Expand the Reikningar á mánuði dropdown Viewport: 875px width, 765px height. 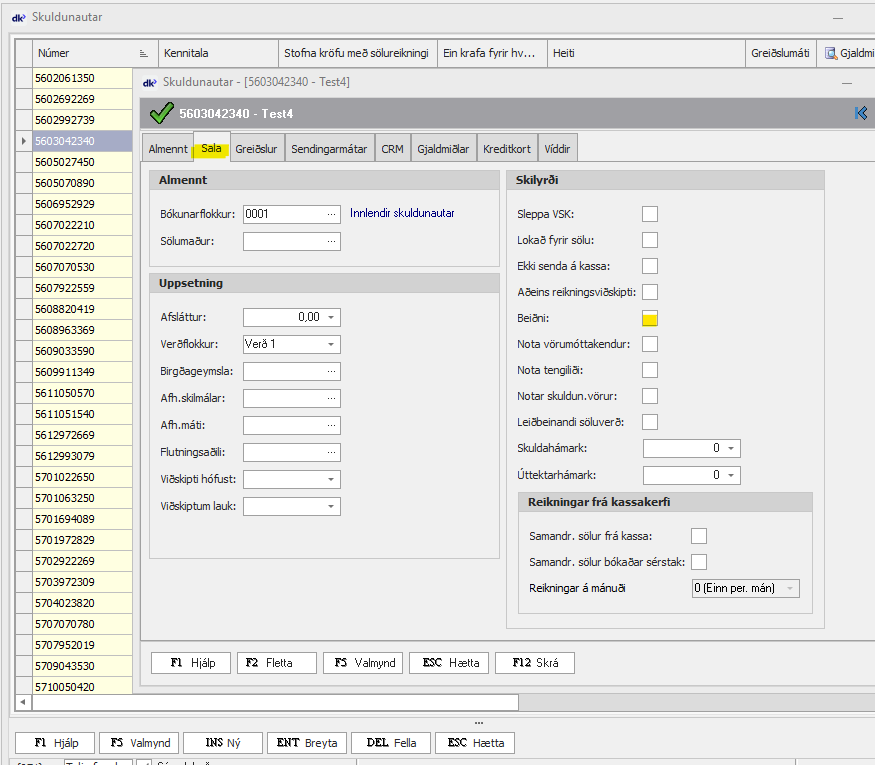pos(791,588)
